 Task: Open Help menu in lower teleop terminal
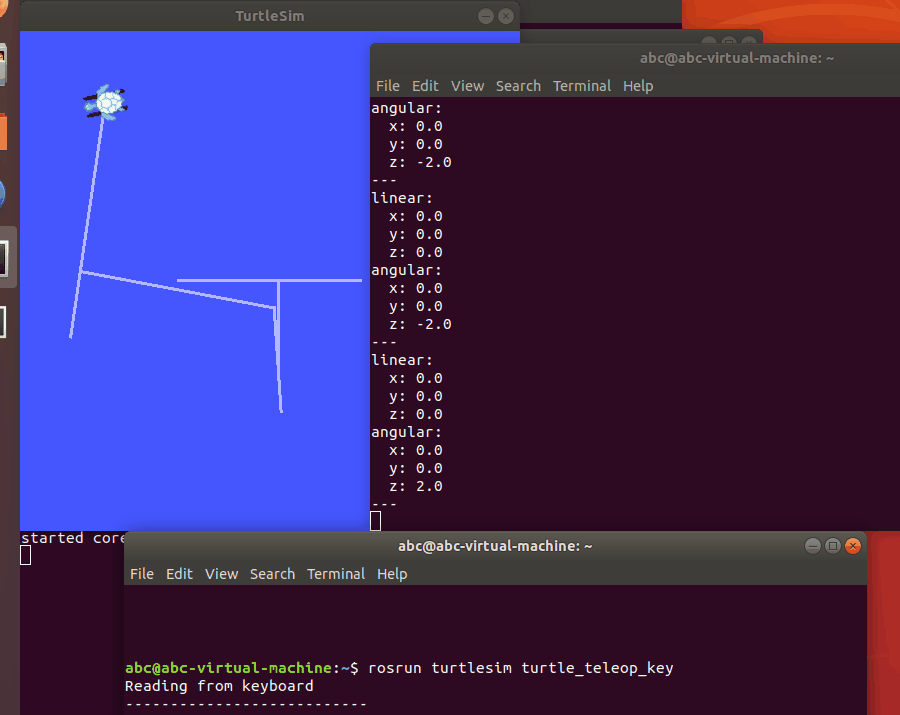(x=392, y=574)
